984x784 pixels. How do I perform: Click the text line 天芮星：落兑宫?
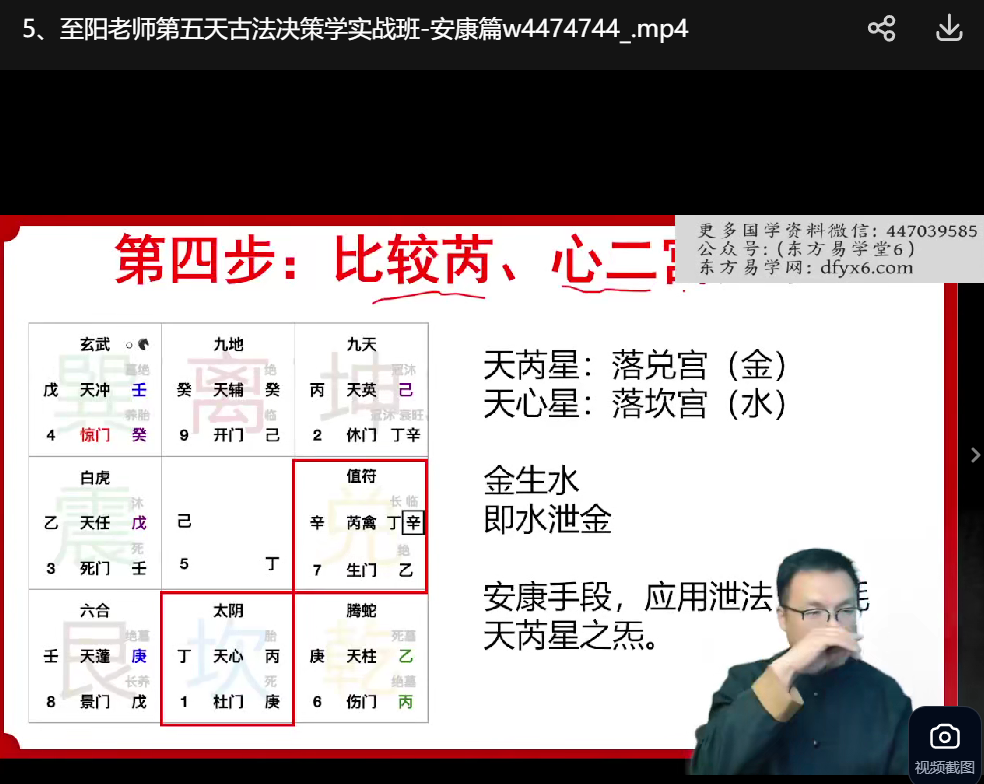tap(634, 365)
